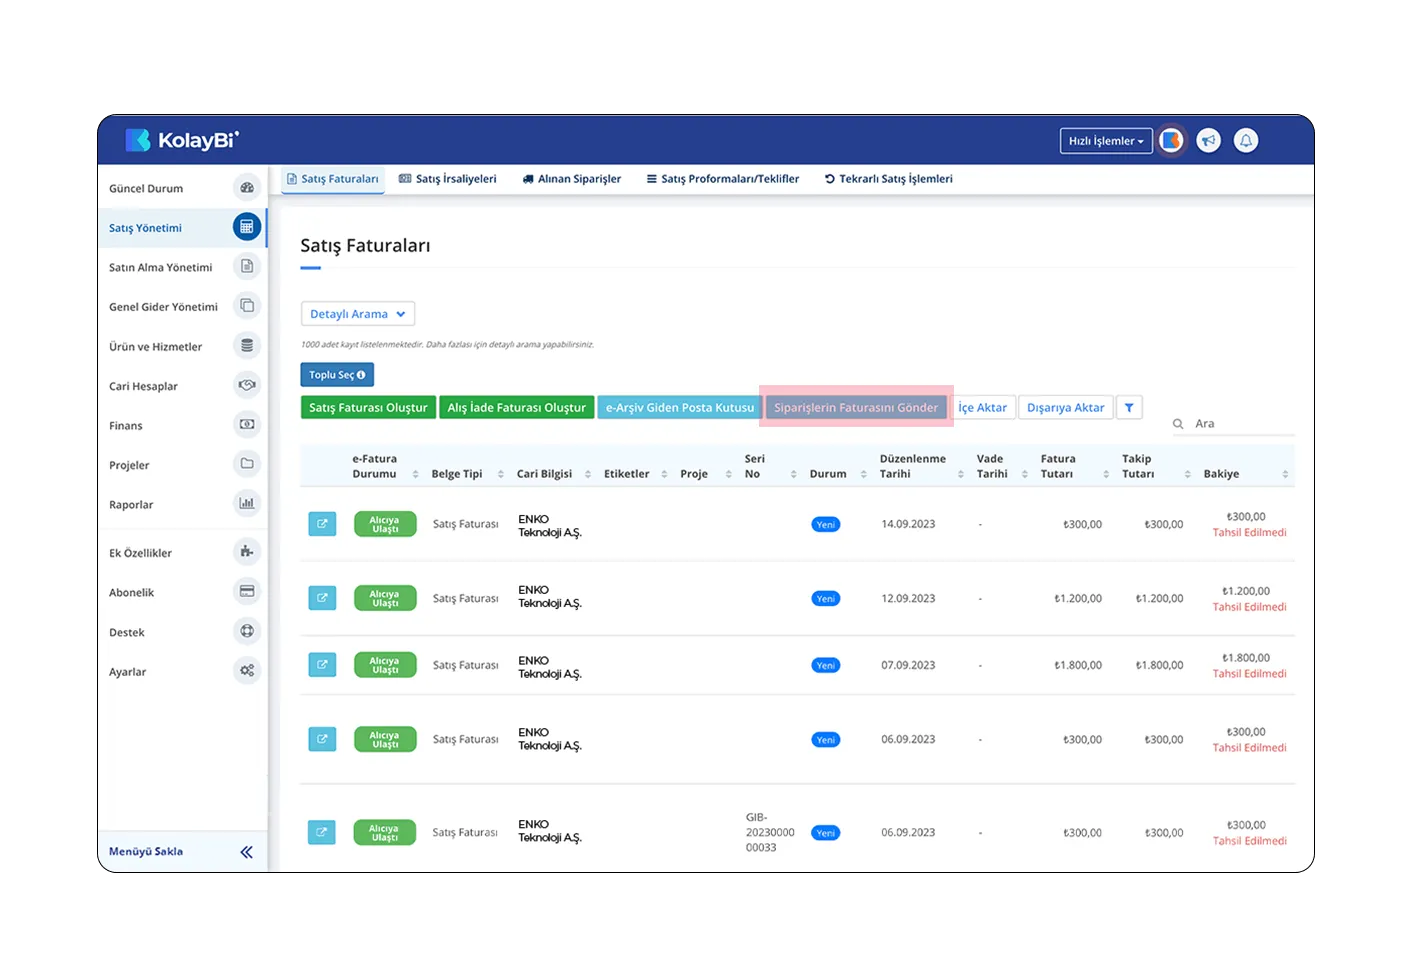1412x960 pixels.
Task: Click Tahsil Edilmedi under ₺1.200,00 balance
Action: point(1250,607)
